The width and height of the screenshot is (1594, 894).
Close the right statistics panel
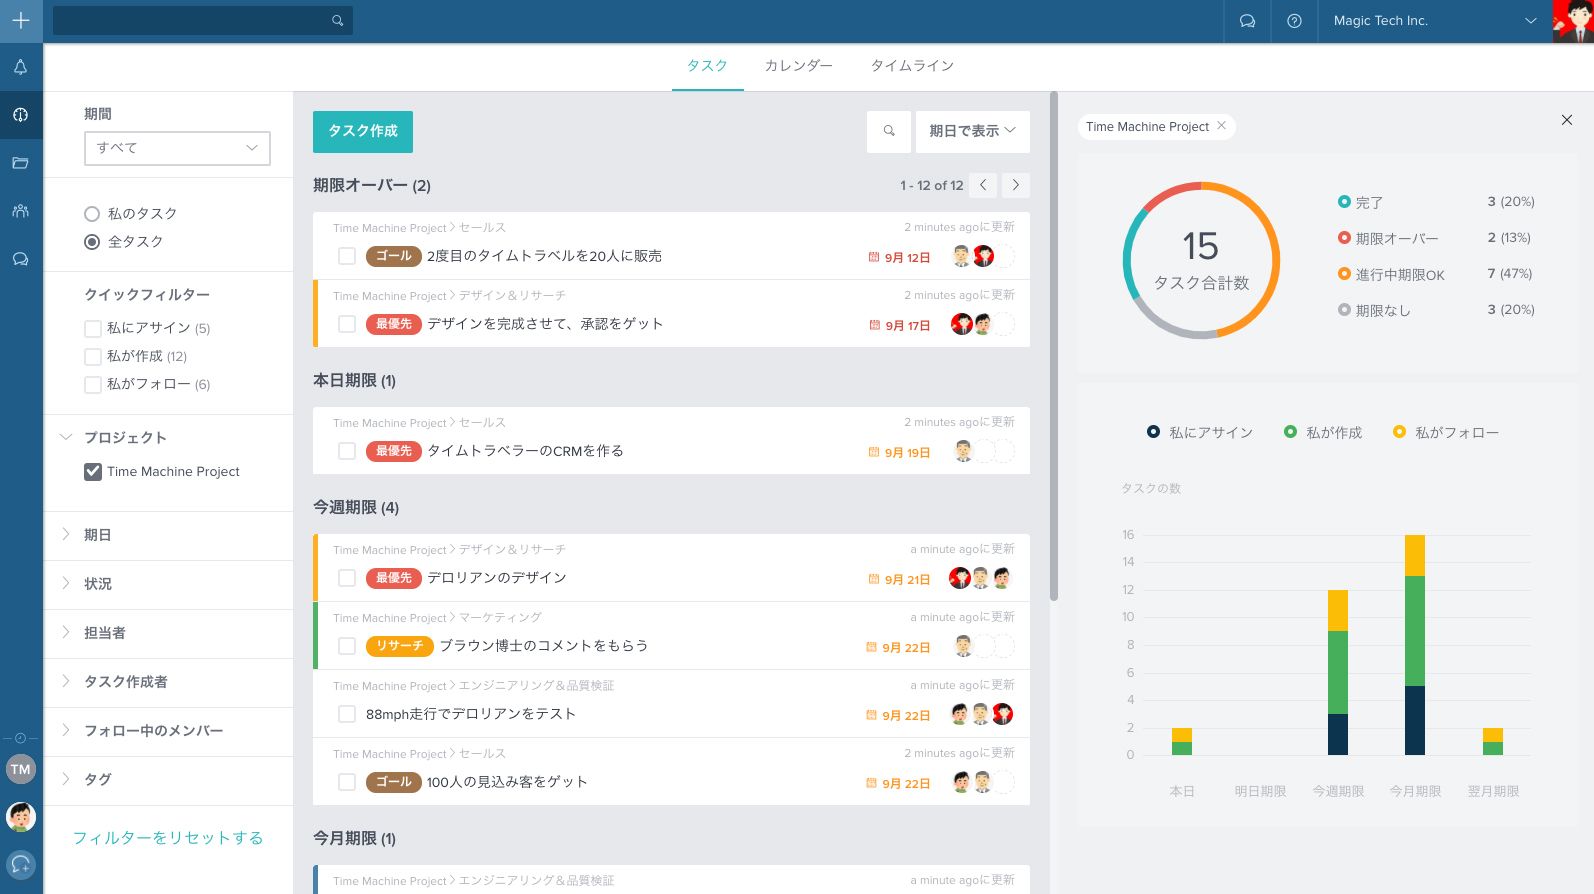[1567, 120]
